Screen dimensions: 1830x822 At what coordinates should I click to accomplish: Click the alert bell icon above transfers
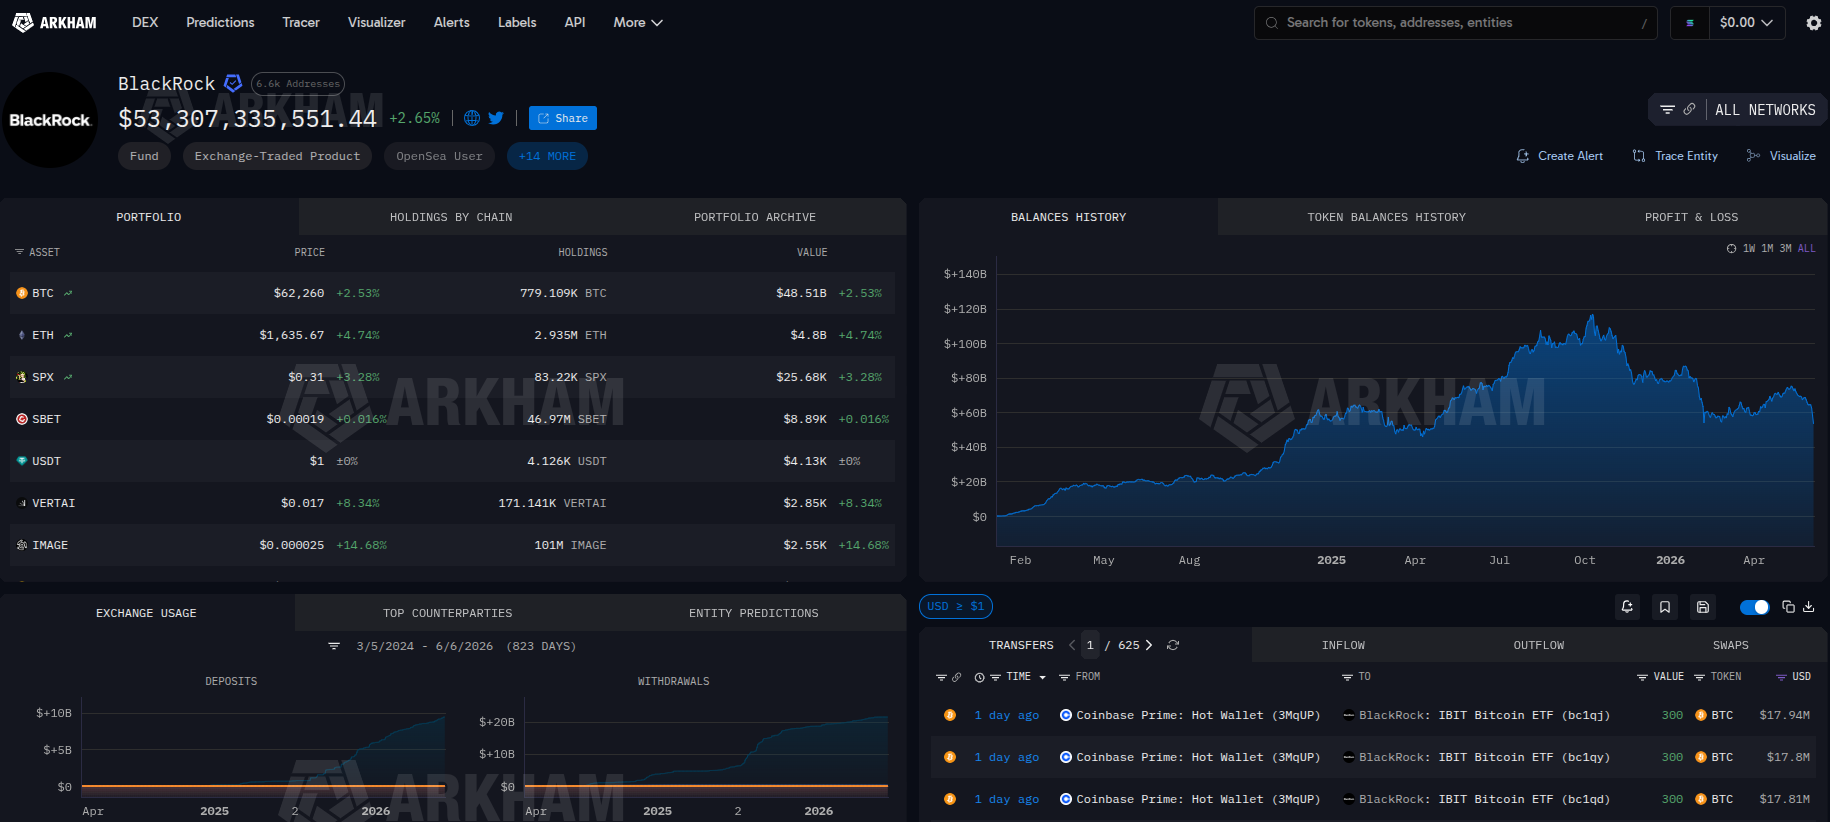(x=1627, y=607)
